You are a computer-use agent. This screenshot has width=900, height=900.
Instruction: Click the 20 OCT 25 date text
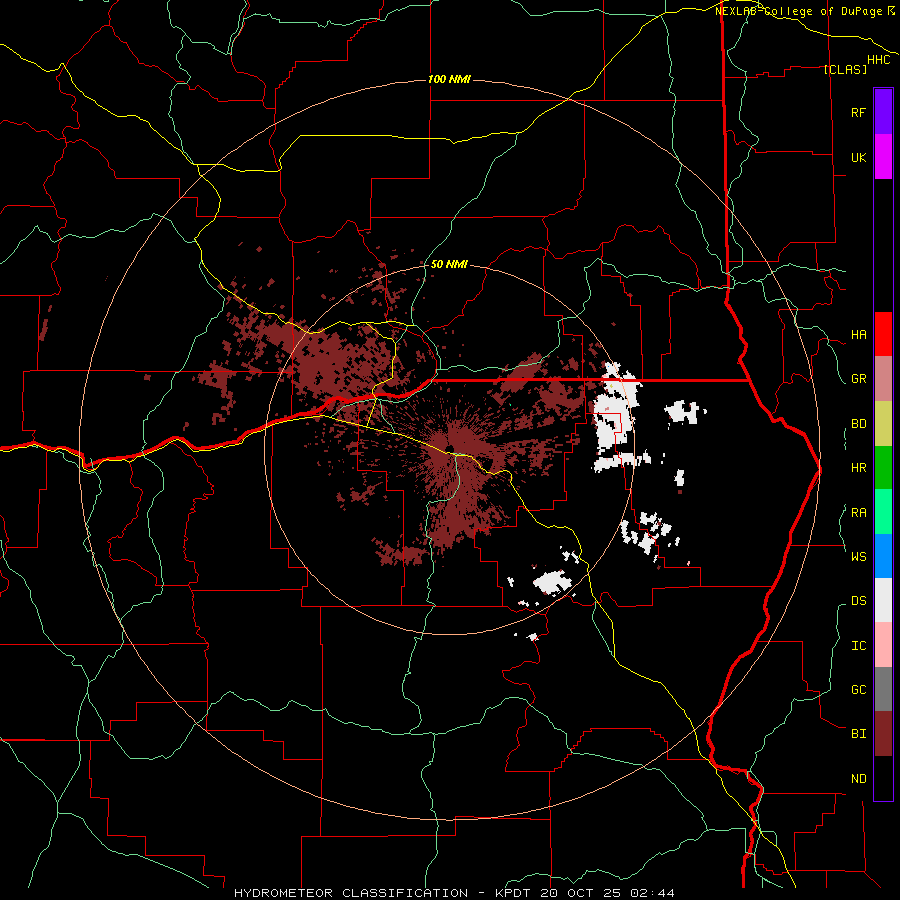coord(581,893)
